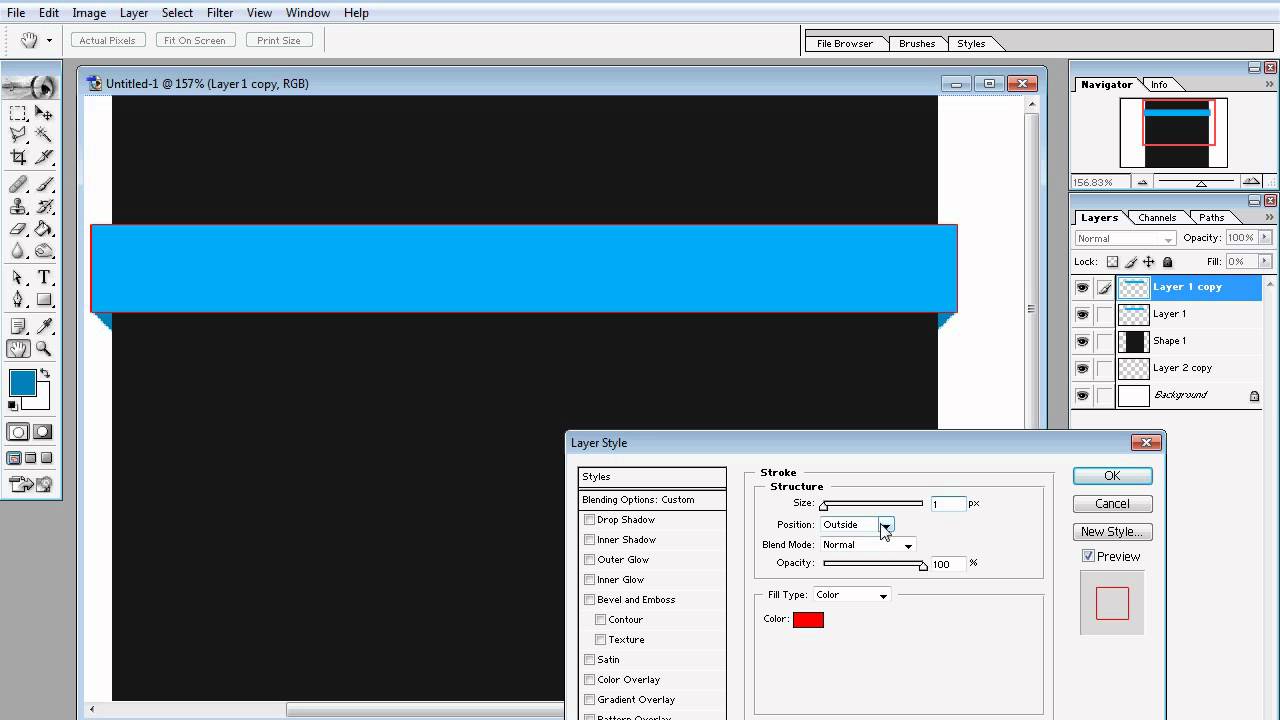This screenshot has width=1280, height=720.
Task: Select the Path Selection arrow tool
Action: click(x=18, y=278)
